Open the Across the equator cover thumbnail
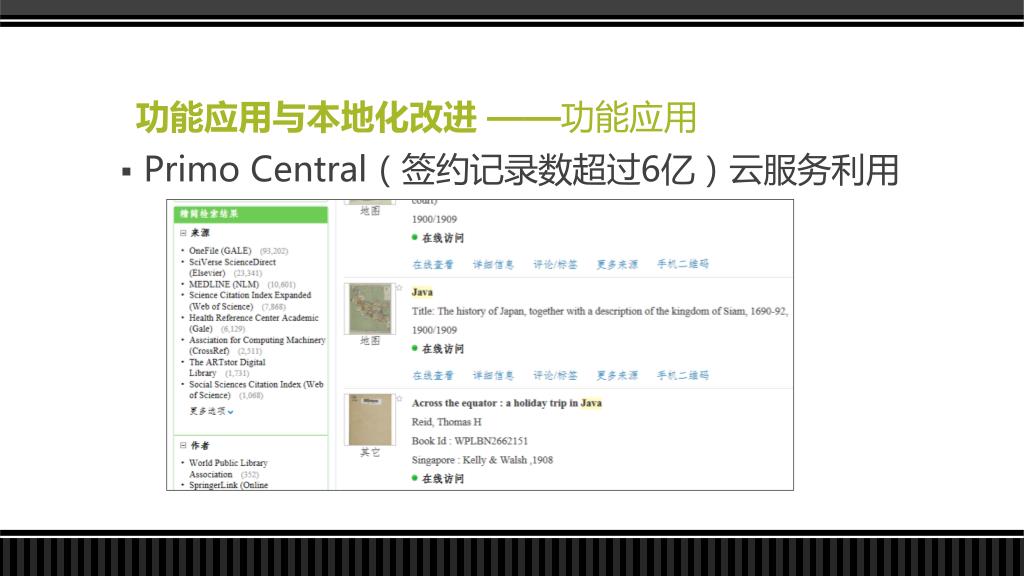 [x=370, y=419]
